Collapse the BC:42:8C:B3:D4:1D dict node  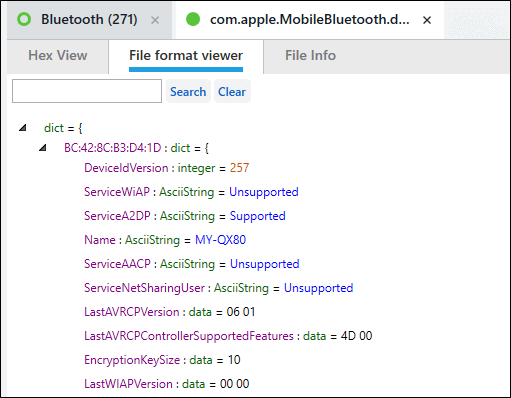[43, 148]
